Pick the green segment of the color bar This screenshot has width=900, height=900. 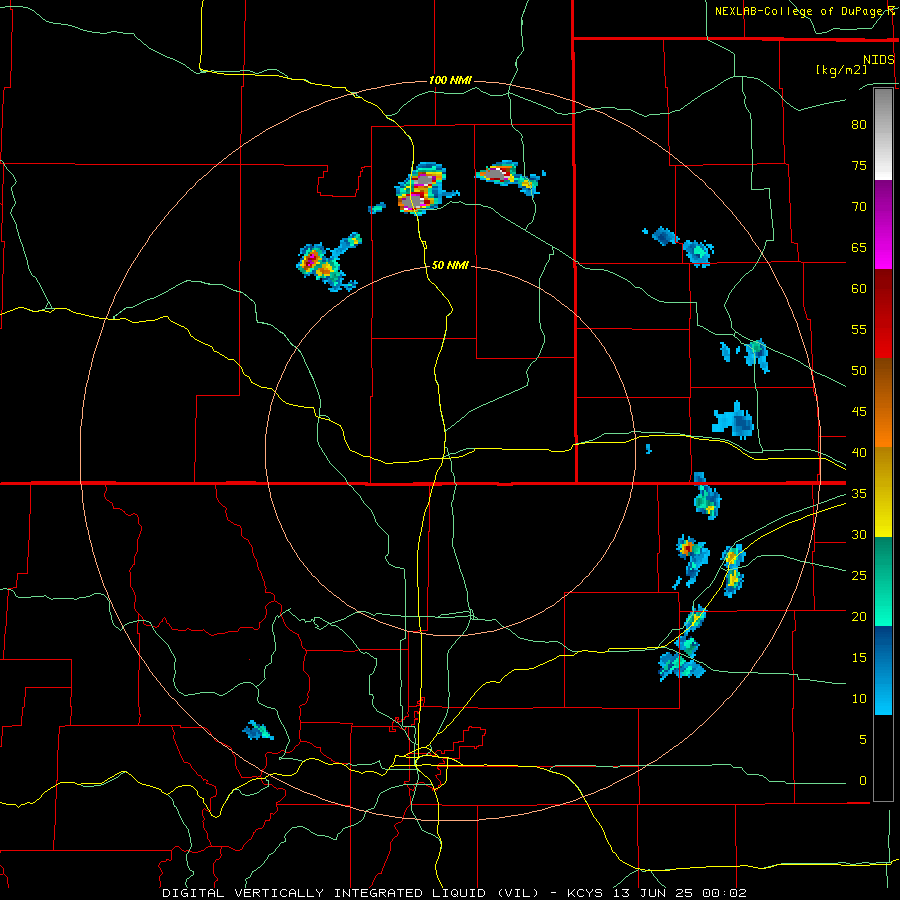point(883,581)
